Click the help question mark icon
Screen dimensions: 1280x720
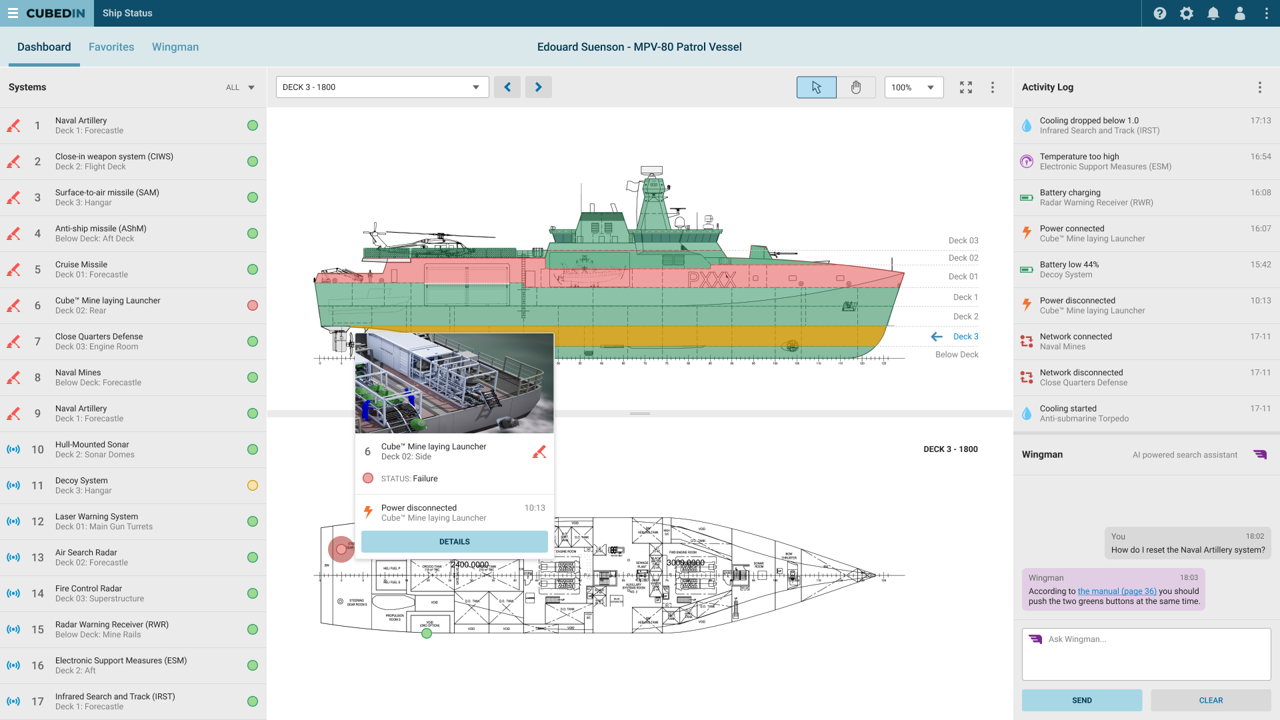pyautogui.click(x=1159, y=13)
